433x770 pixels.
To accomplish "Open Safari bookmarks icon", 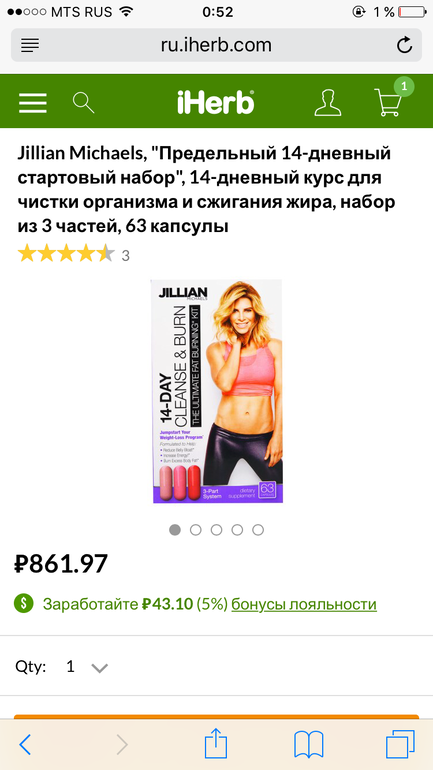I will pos(309,745).
